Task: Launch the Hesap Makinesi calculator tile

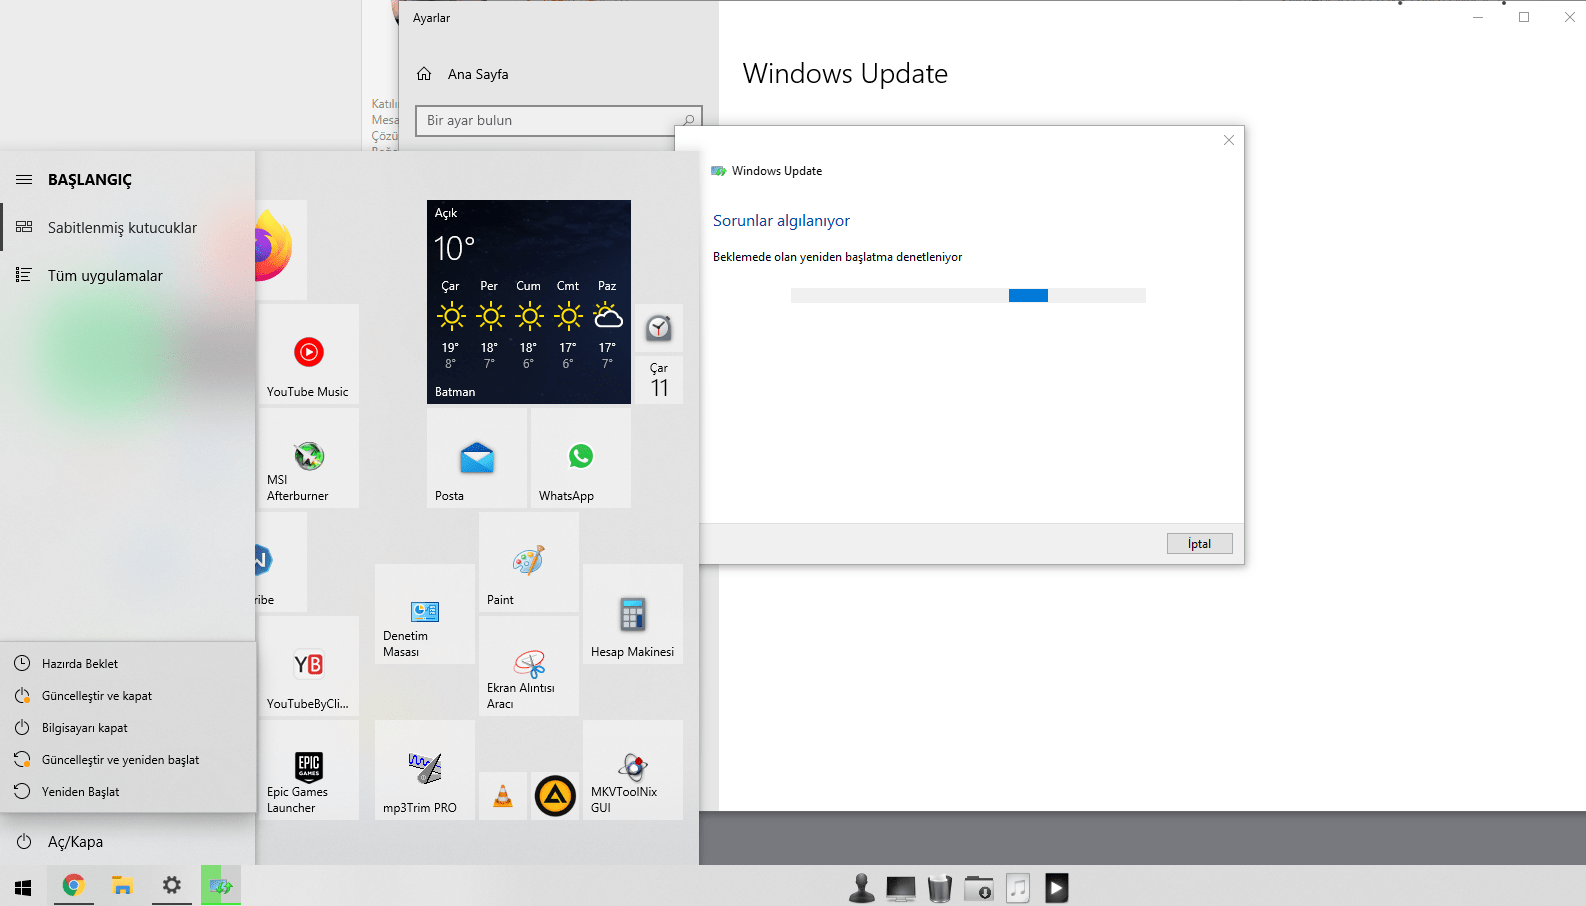Action: 633,614
